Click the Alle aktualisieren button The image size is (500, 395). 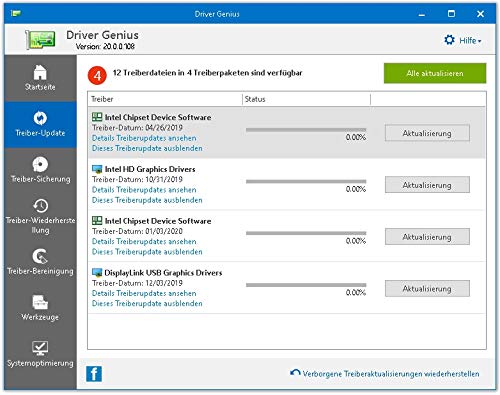coord(435,73)
